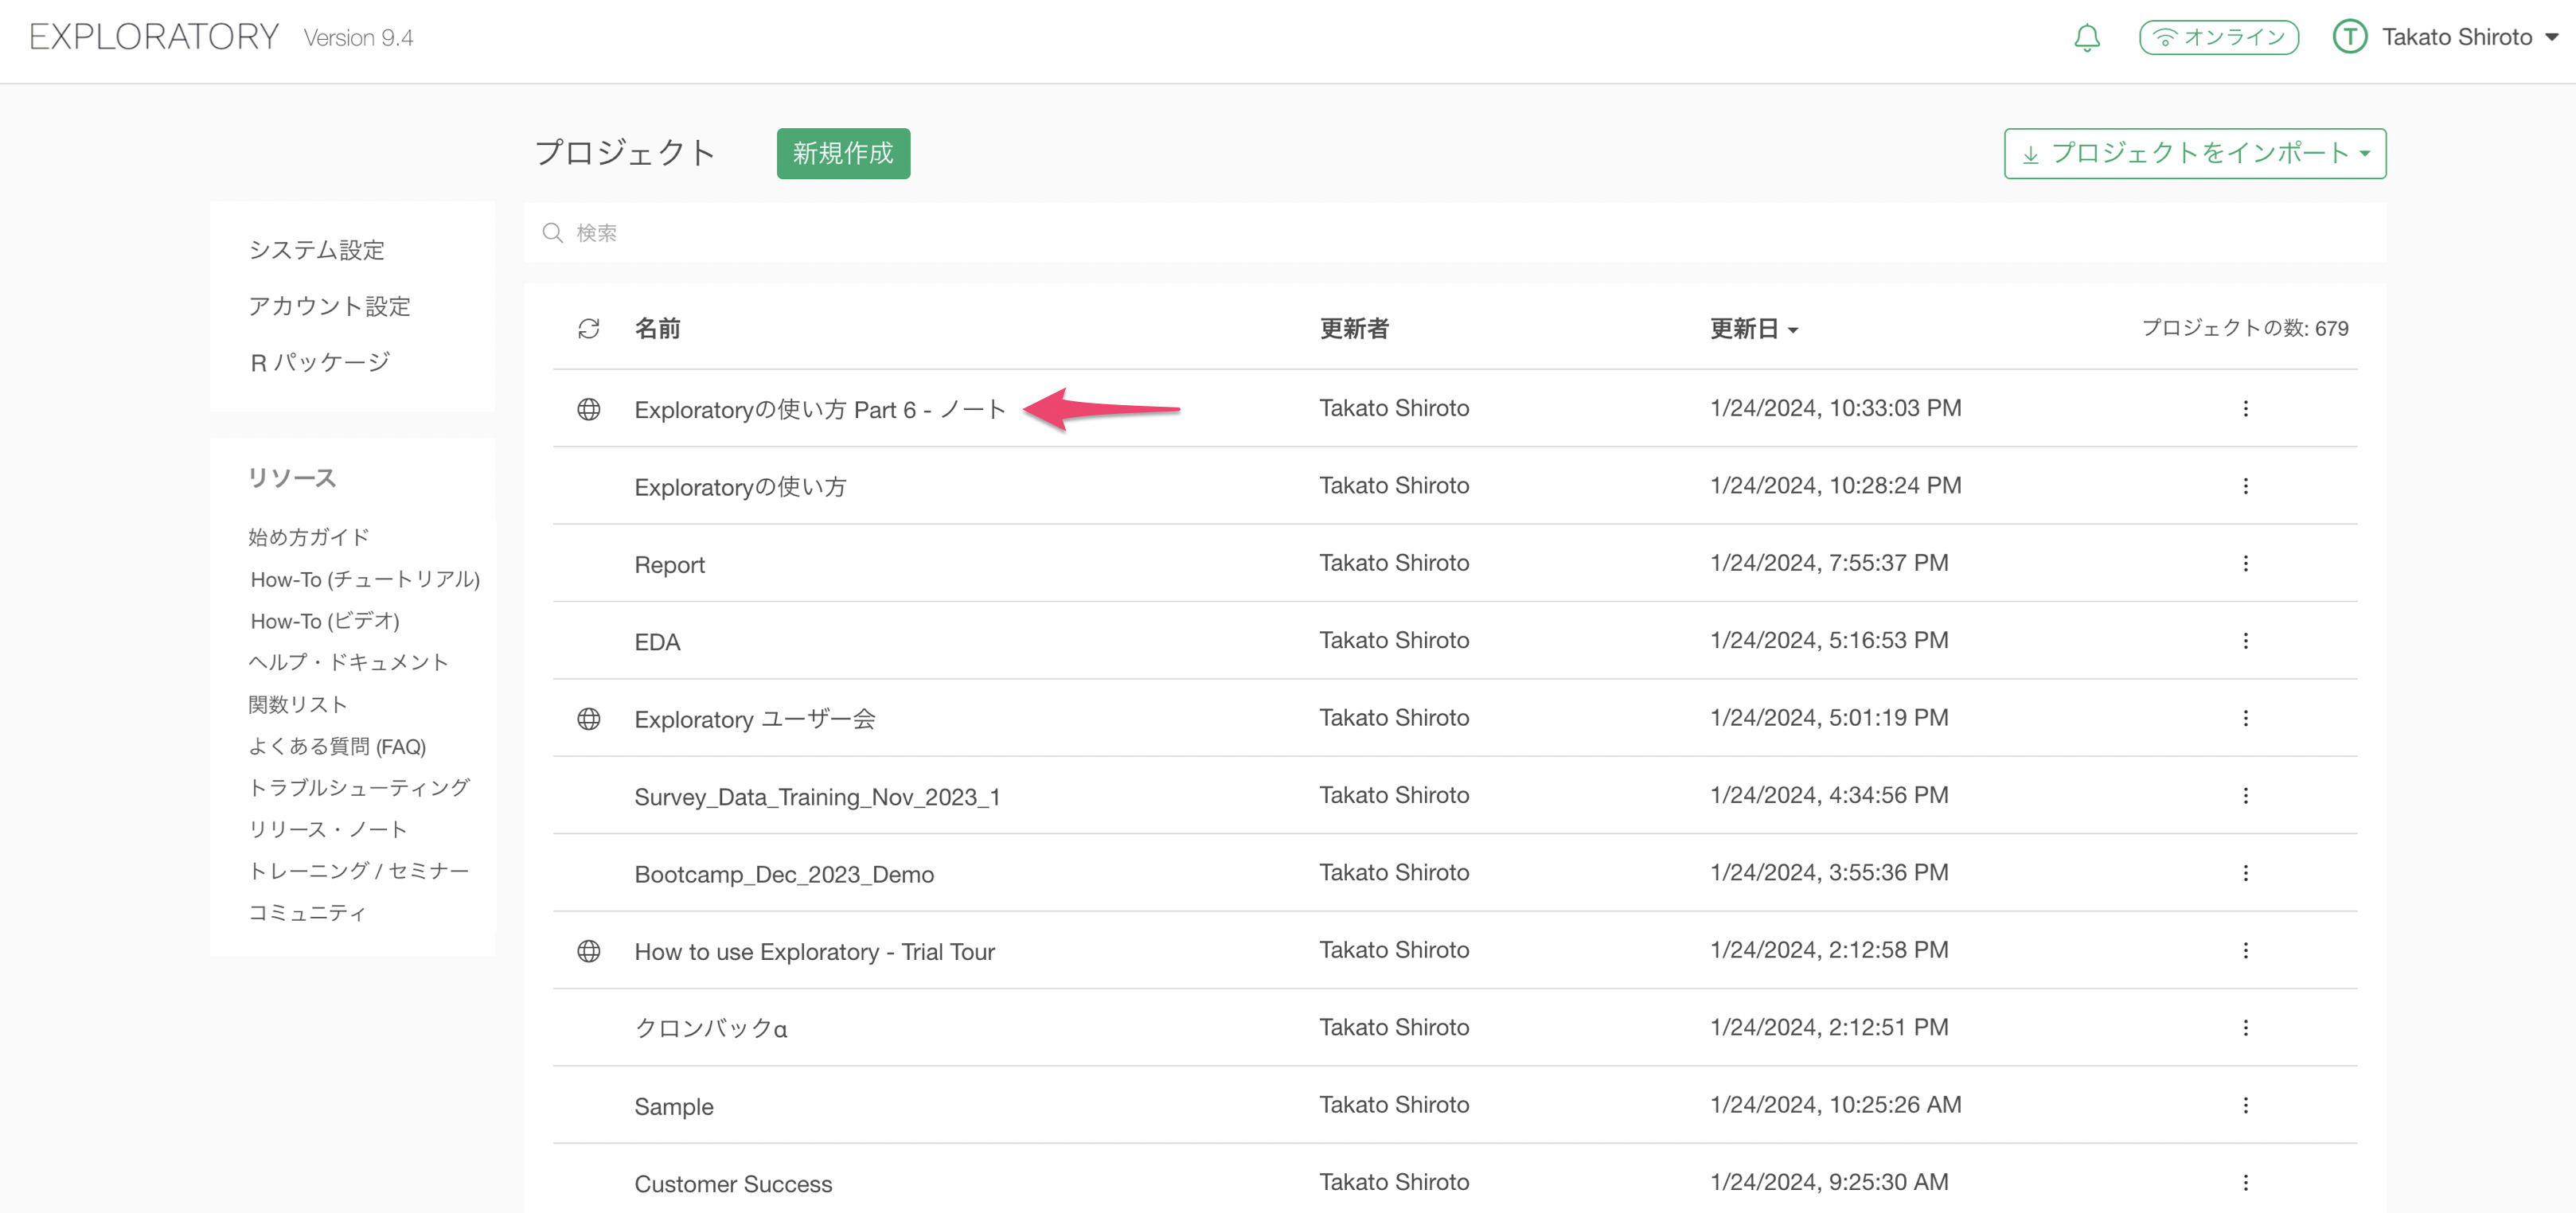Open Survey_Data_Training_Nov_2023_1 project
The image size is (2576, 1213).
pos(817,797)
